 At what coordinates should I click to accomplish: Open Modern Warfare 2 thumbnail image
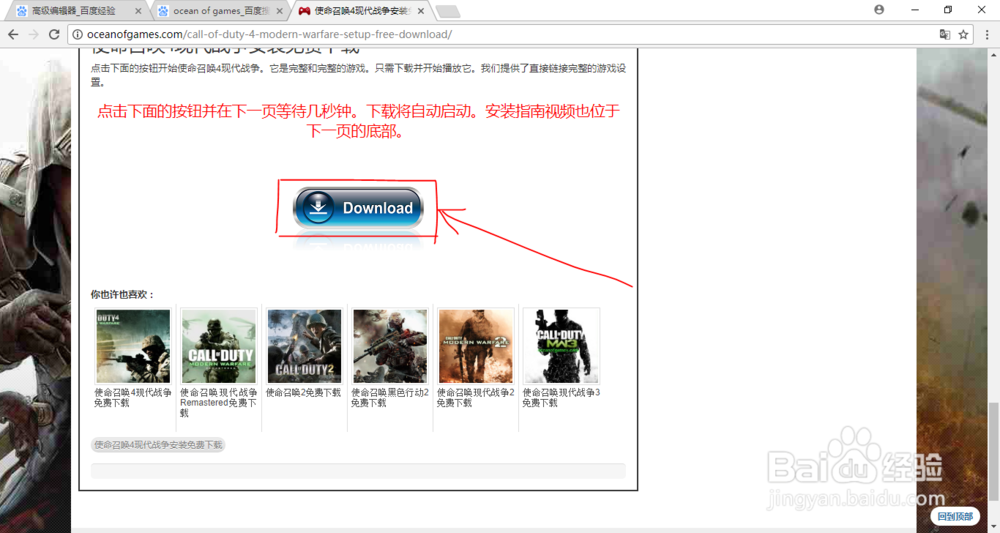[476, 346]
